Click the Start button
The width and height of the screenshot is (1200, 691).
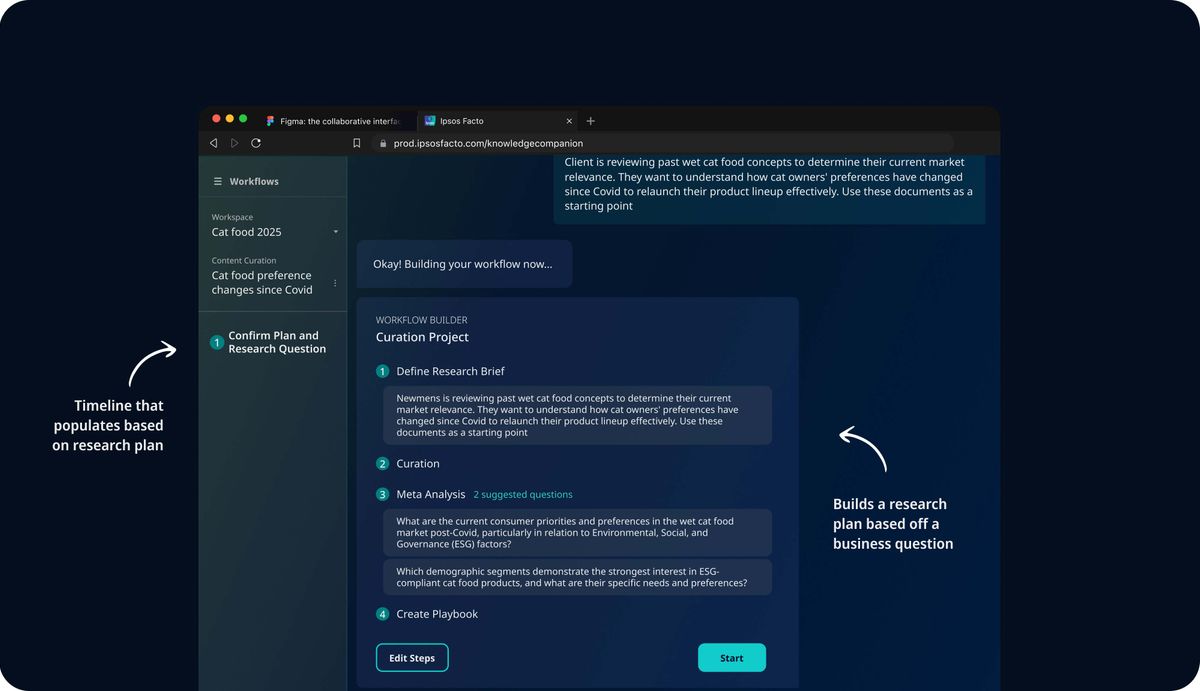pyautogui.click(x=732, y=658)
